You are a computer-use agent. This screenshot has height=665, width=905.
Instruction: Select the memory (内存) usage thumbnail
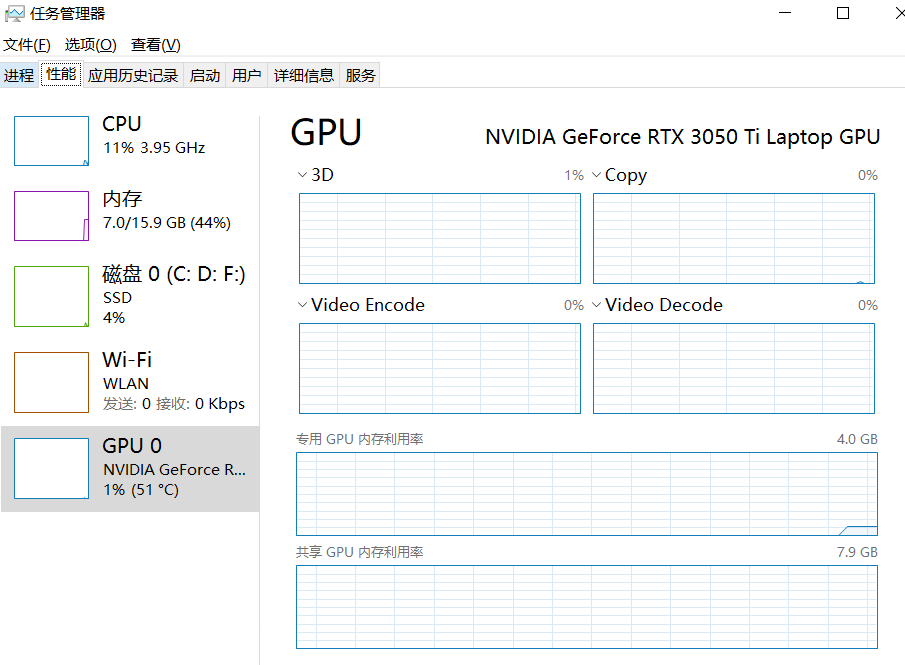(51, 216)
